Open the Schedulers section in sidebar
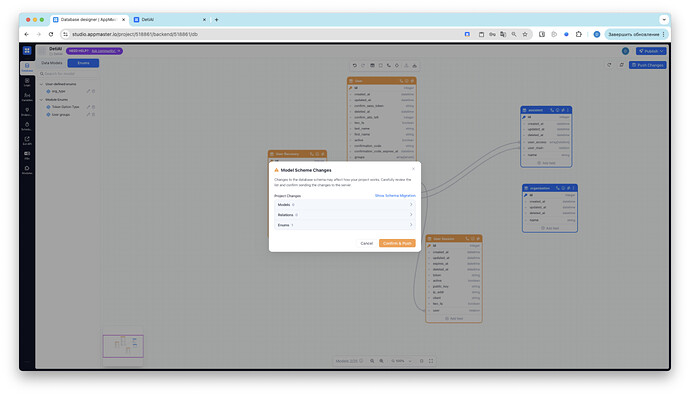The image size is (690, 396). click(x=27, y=126)
